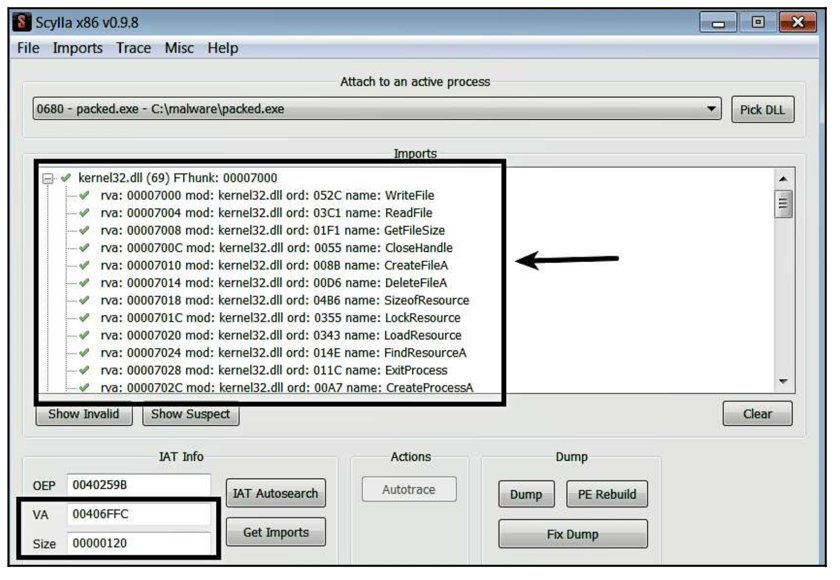Viewport: 840px width, 580px height.
Task: Click the Show Invalid button
Action: click(x=84, y=414)
